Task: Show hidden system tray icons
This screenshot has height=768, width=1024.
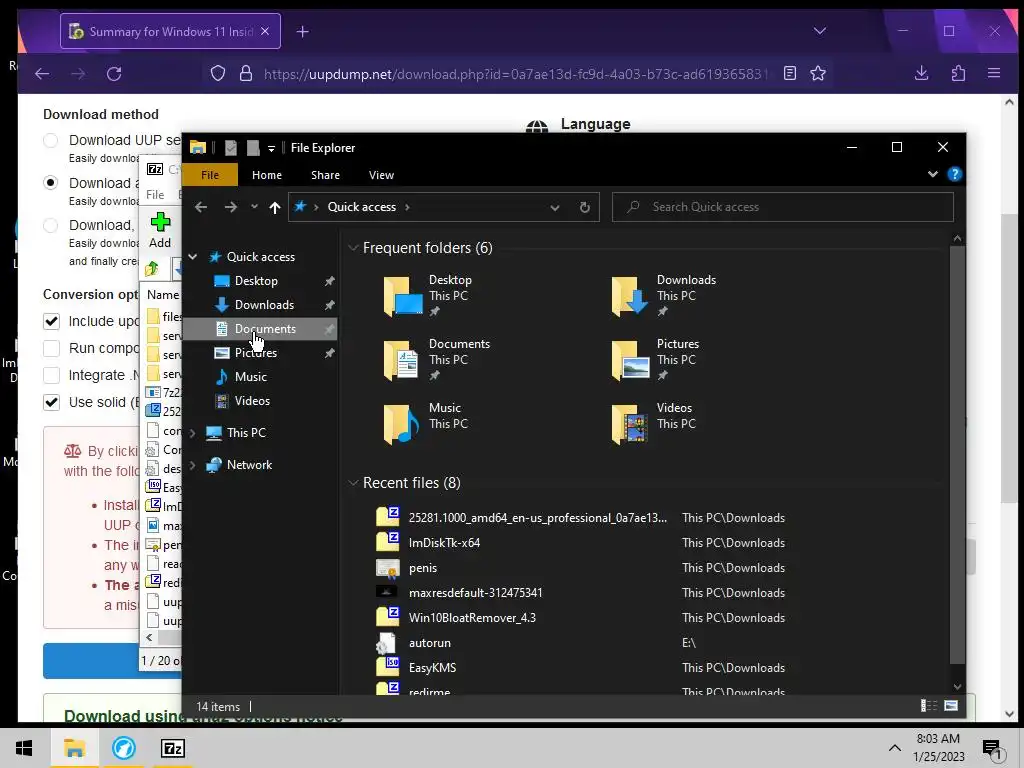Action: tap(895, 748)
